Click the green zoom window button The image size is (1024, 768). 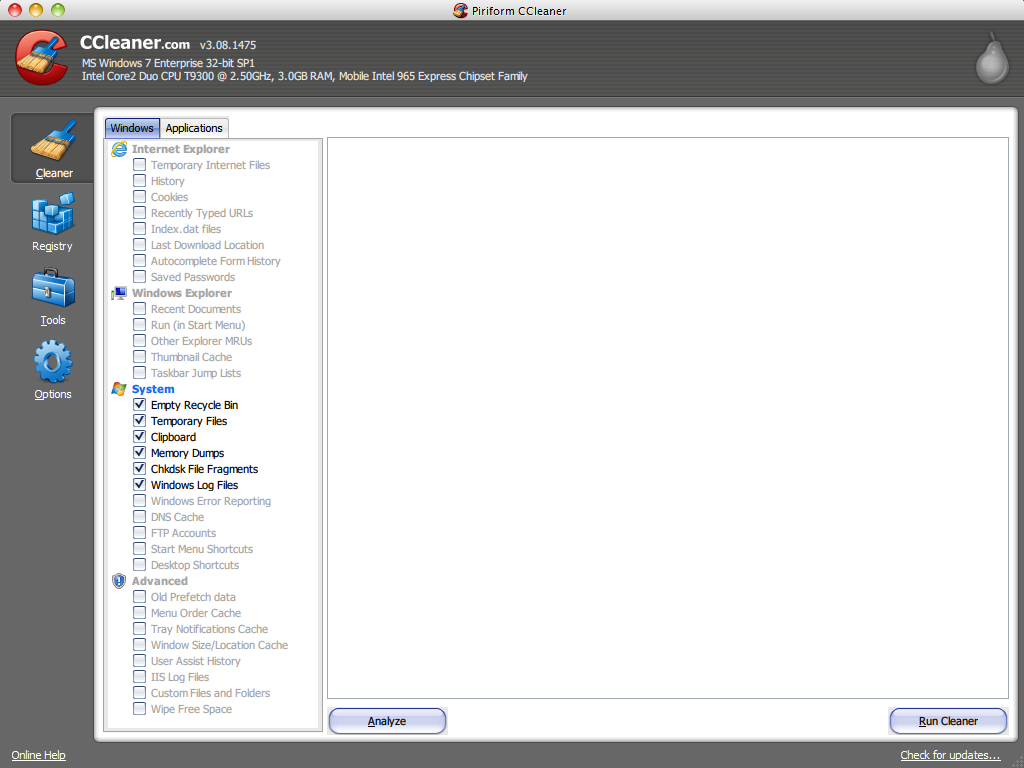[58, 10]
